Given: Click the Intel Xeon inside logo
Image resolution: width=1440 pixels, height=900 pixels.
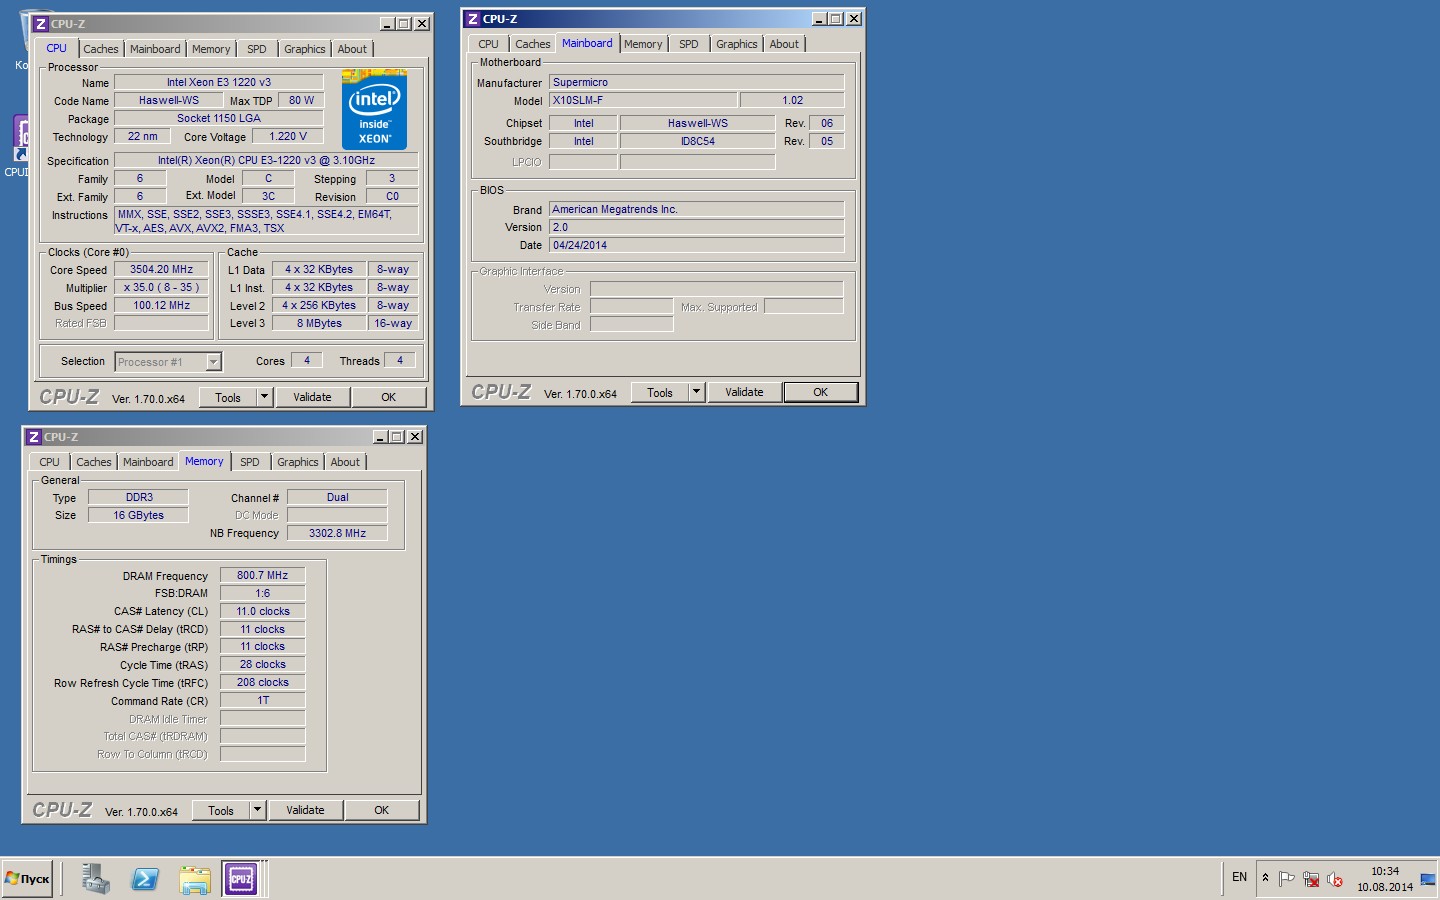Looking at the screenshot, I should click(374, 109).
